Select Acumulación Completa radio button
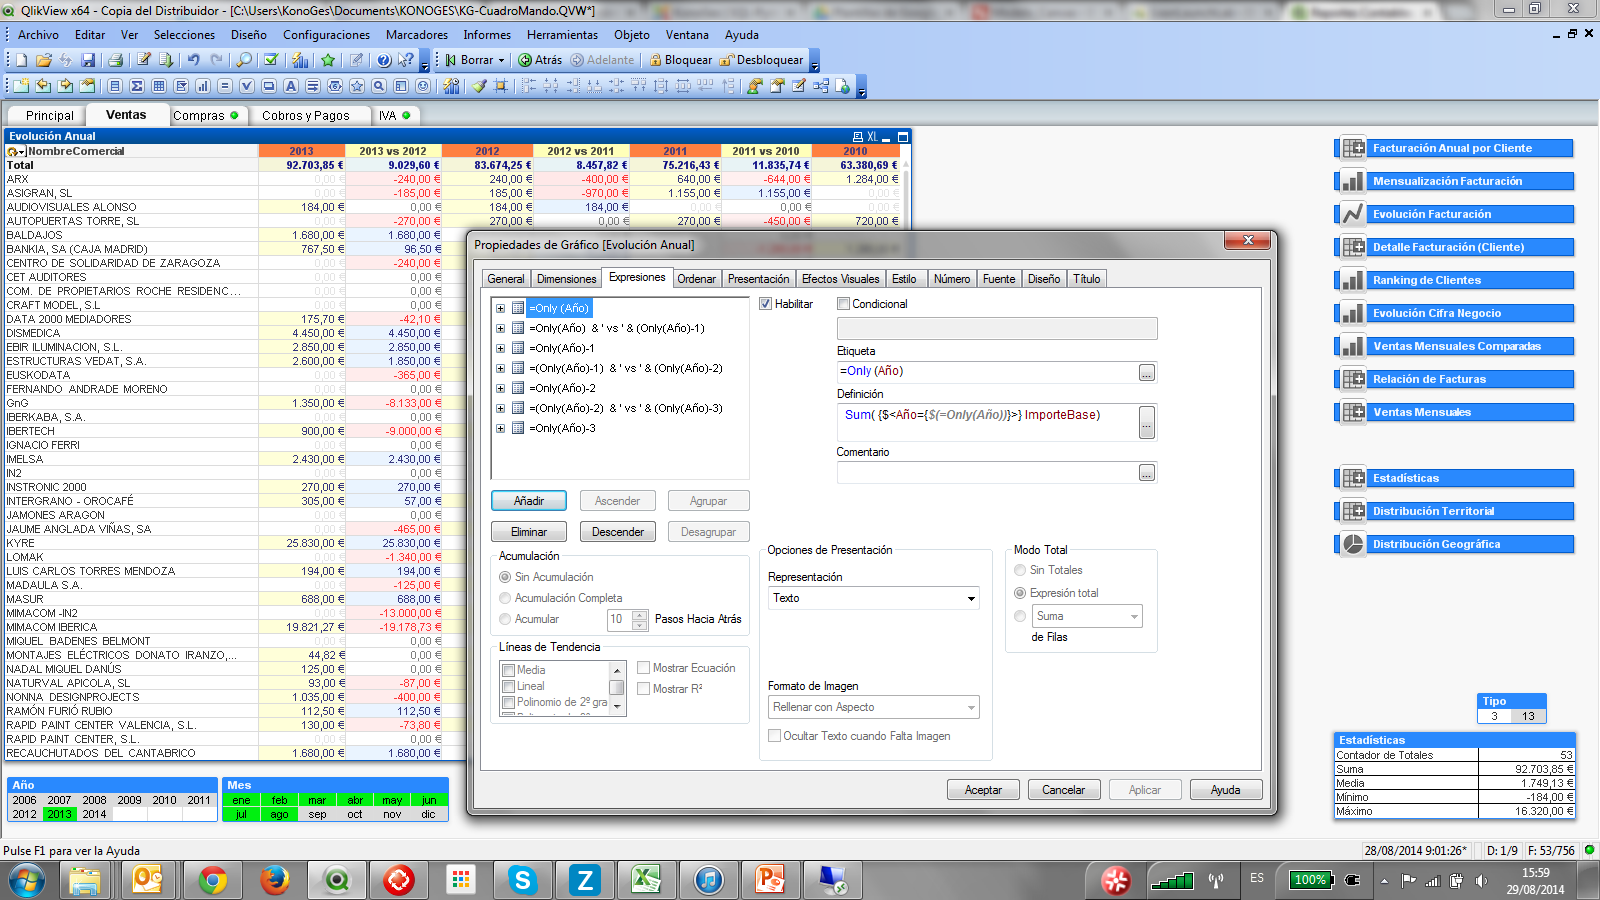The height and width of the screenshot is (900, 1600). [505, 598]
